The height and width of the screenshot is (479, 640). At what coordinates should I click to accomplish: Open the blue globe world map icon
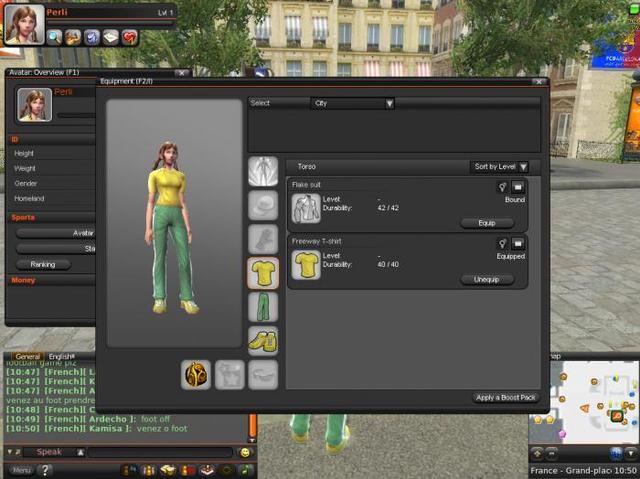pos(616,453)
